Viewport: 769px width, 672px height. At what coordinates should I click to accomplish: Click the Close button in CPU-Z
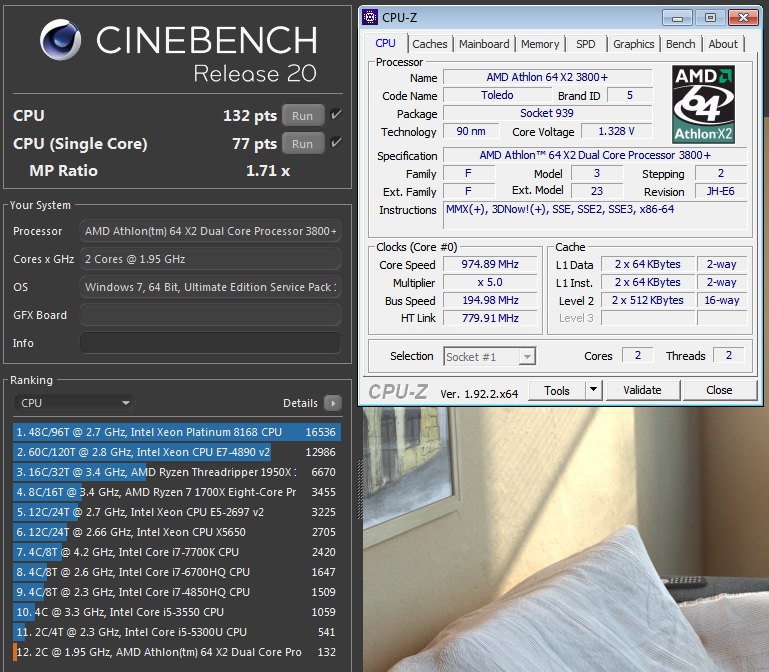click(719, 390)
